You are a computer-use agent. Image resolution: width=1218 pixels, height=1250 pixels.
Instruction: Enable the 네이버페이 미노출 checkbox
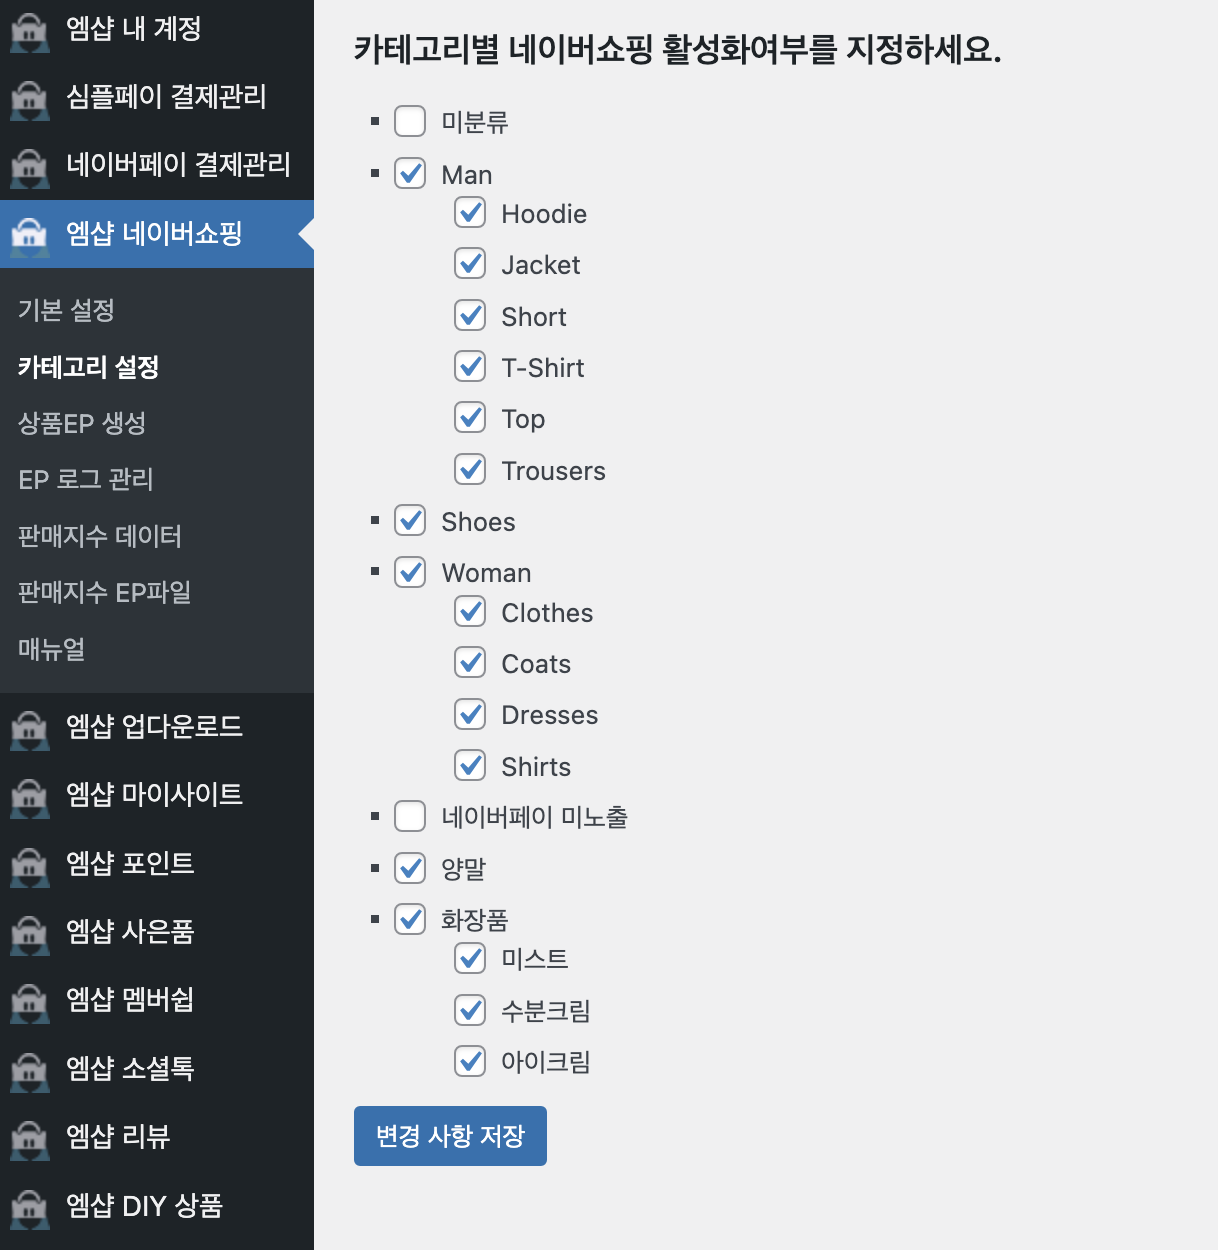tap(410, 816)
